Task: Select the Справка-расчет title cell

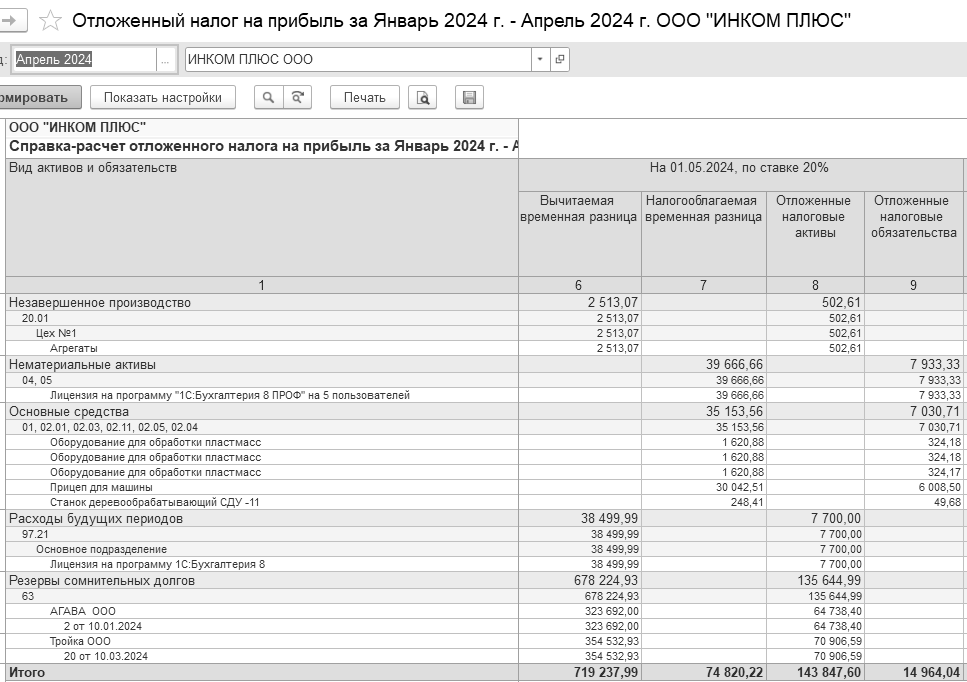Action: pyautogui.click(x=262, y=147)
